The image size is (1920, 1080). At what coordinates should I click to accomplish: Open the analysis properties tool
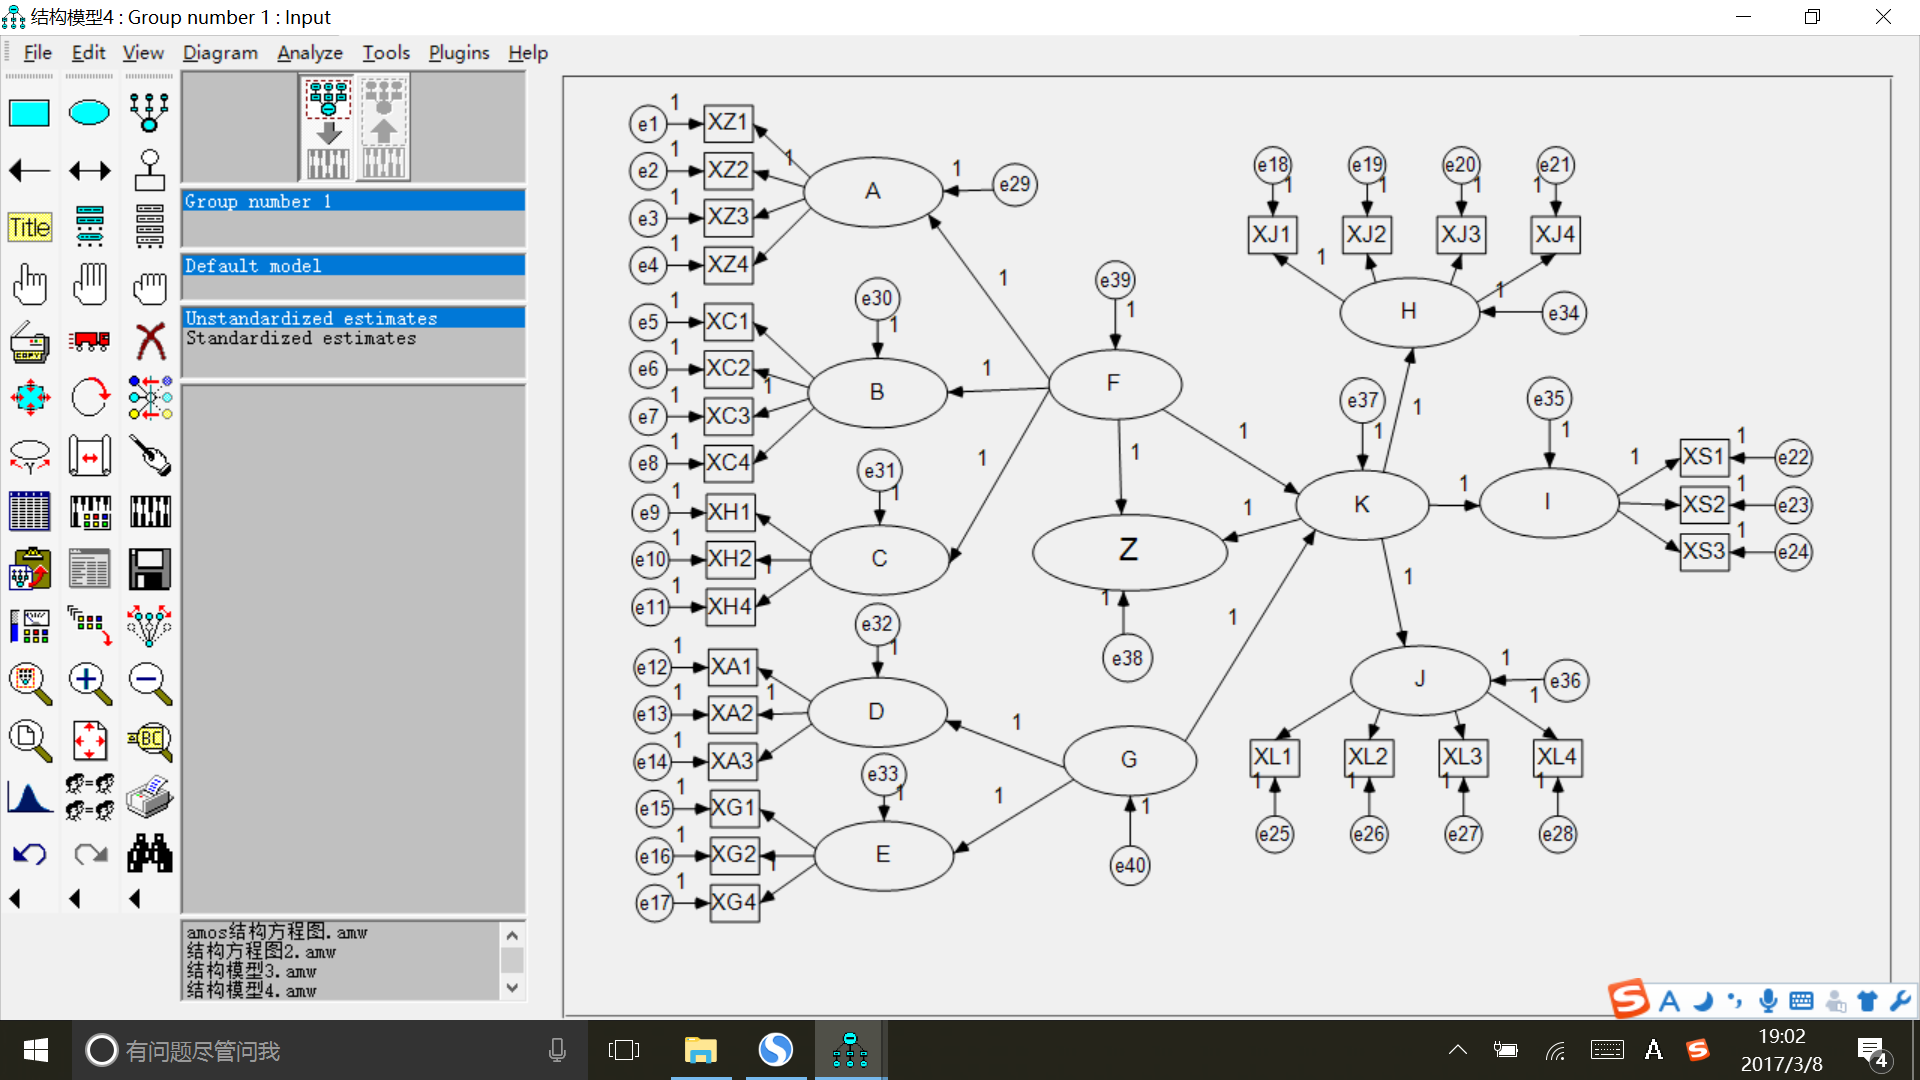[89, 512]
